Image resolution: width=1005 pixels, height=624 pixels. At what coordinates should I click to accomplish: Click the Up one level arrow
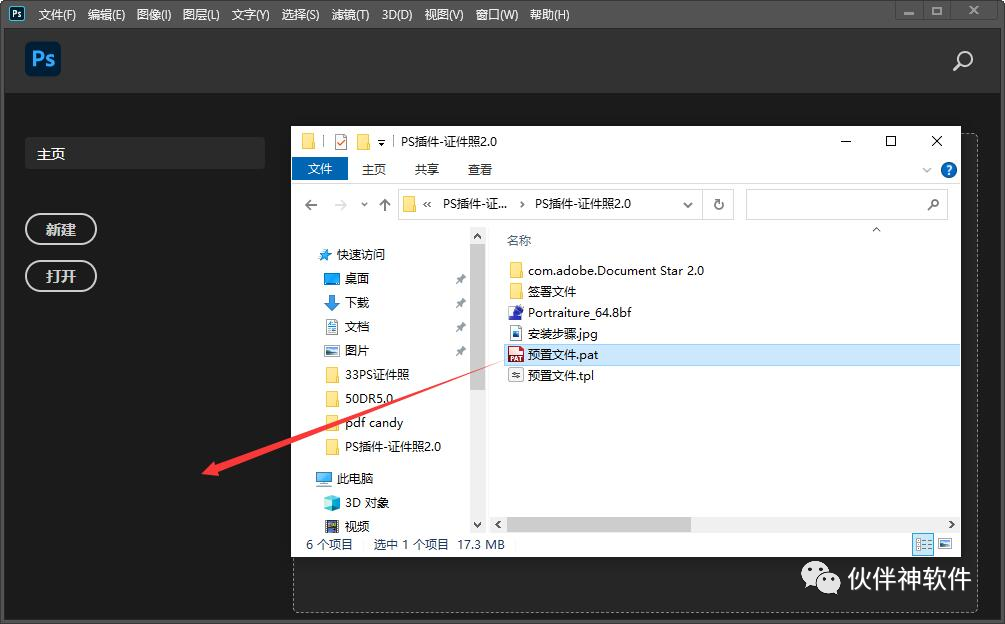click(384, 204)
